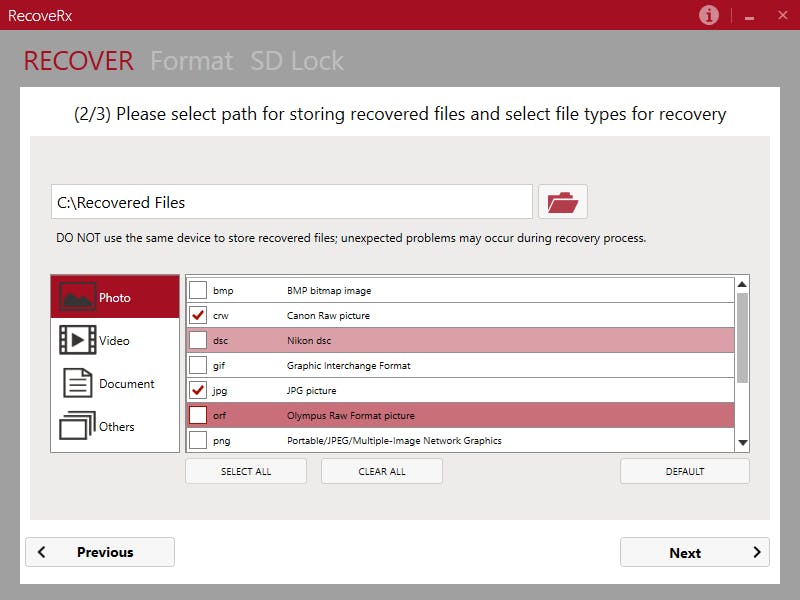Check the orf Olympus Raw checkbox
800x600 pixels.
[198, 415]
